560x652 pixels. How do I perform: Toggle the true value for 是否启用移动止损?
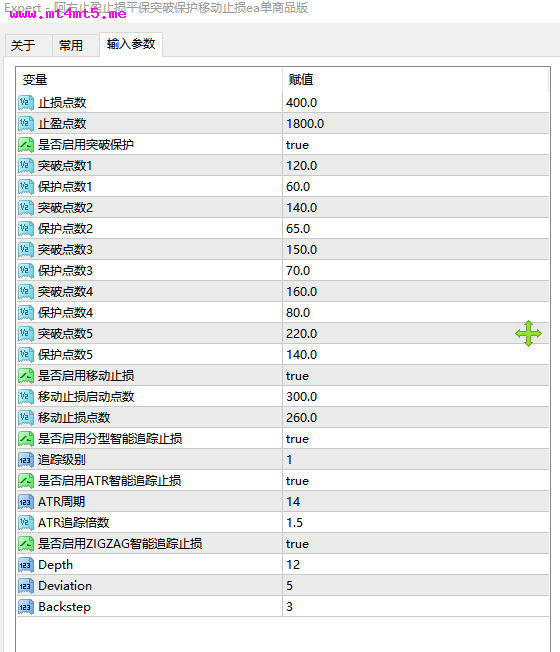pos(415,376)
